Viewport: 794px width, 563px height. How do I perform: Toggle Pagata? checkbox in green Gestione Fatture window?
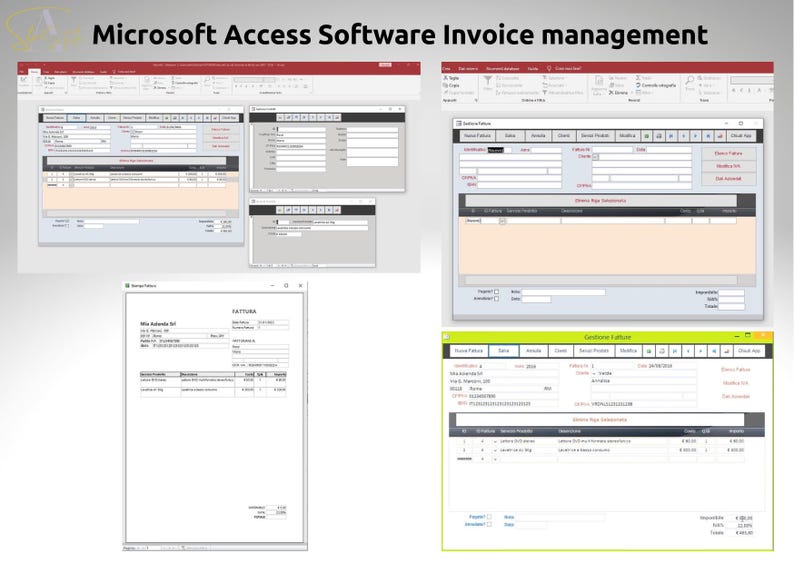[489, 517]
